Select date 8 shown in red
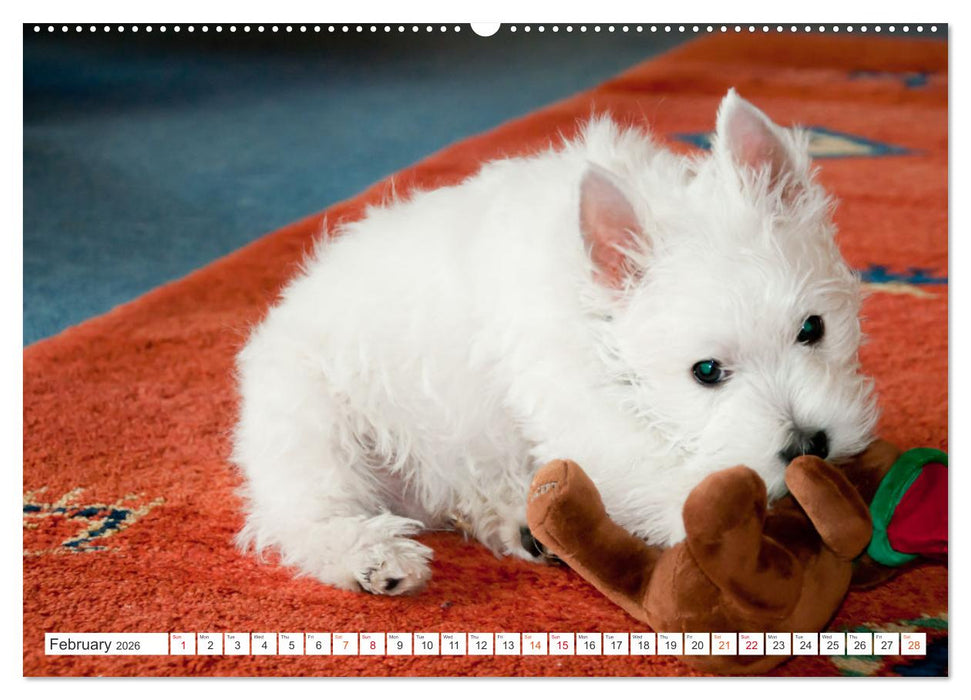The width and height of the screenshot is (971, 700). [x=375, y=646]
